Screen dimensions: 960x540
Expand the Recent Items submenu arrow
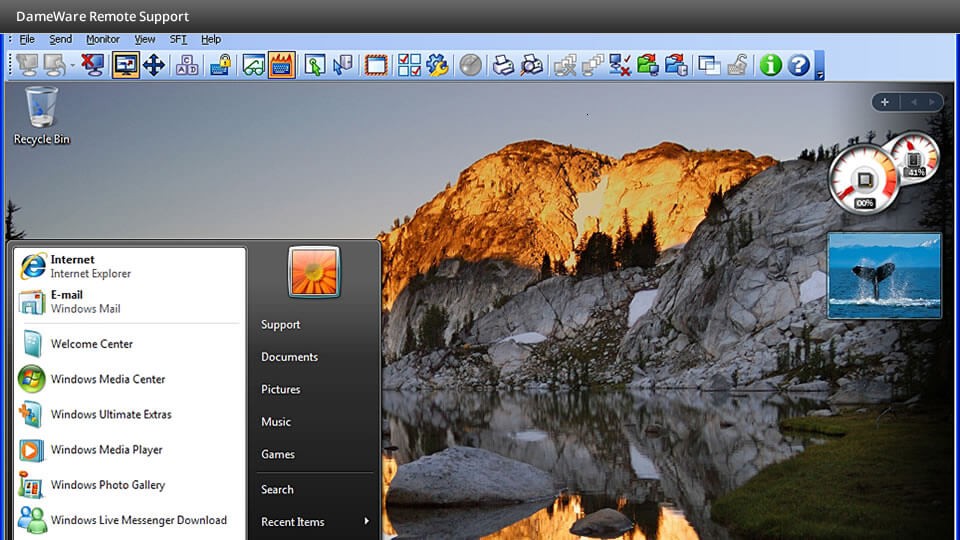pos(366,521)
